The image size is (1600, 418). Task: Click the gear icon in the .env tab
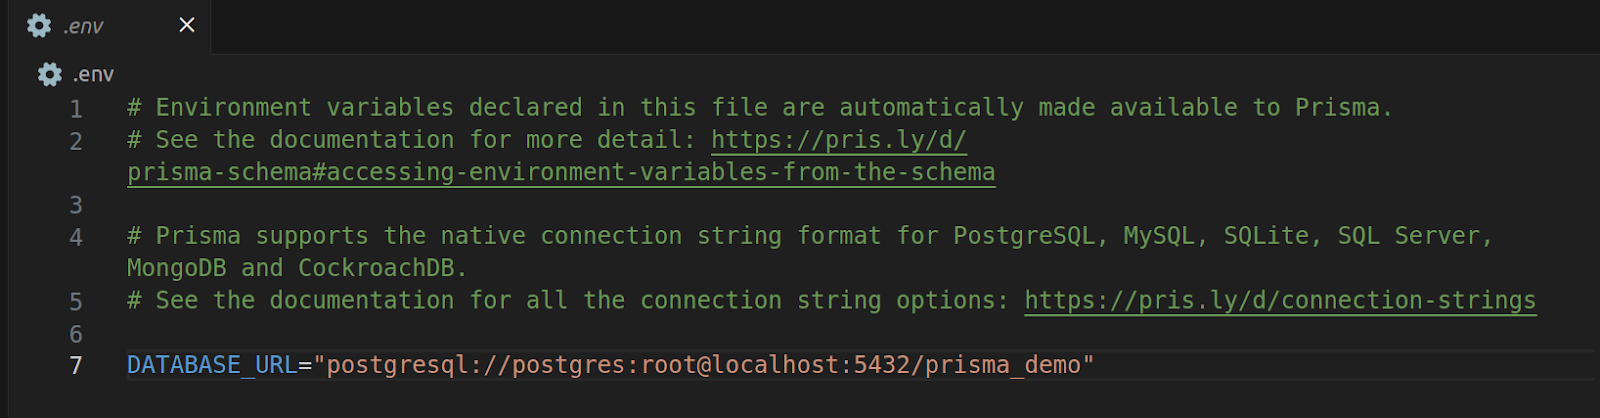click(39, 26)
